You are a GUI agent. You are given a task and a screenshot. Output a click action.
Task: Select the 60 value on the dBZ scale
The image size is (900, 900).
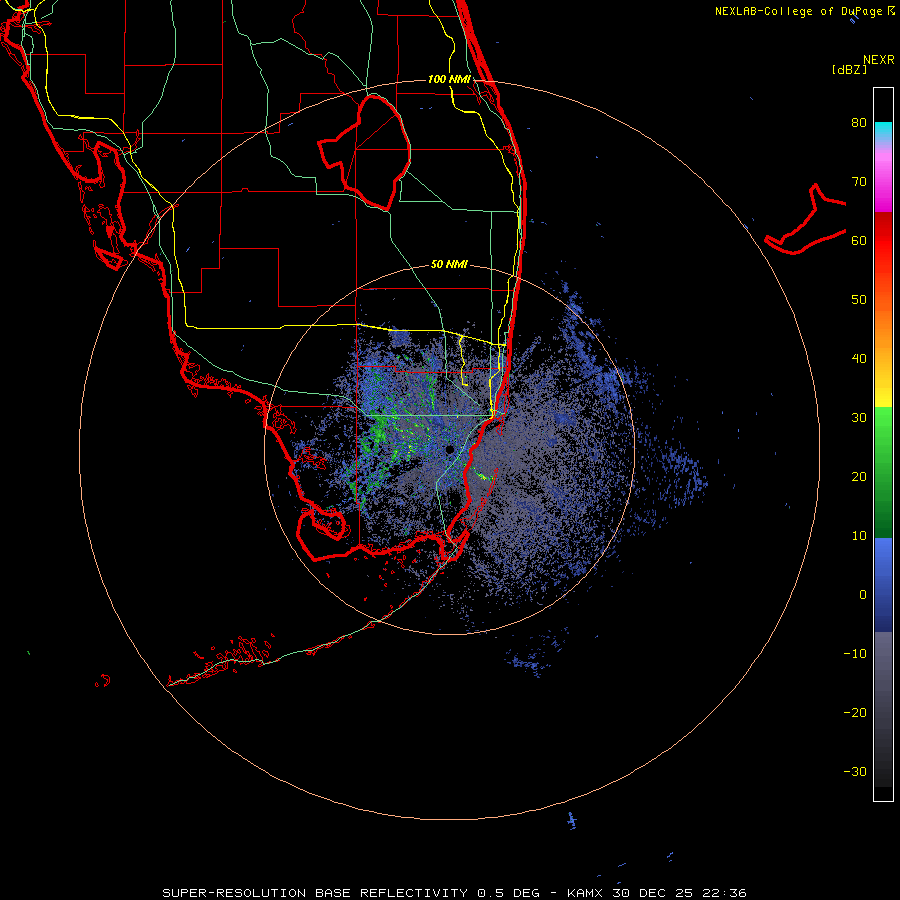pyautogui.click(x=859, y=241)
